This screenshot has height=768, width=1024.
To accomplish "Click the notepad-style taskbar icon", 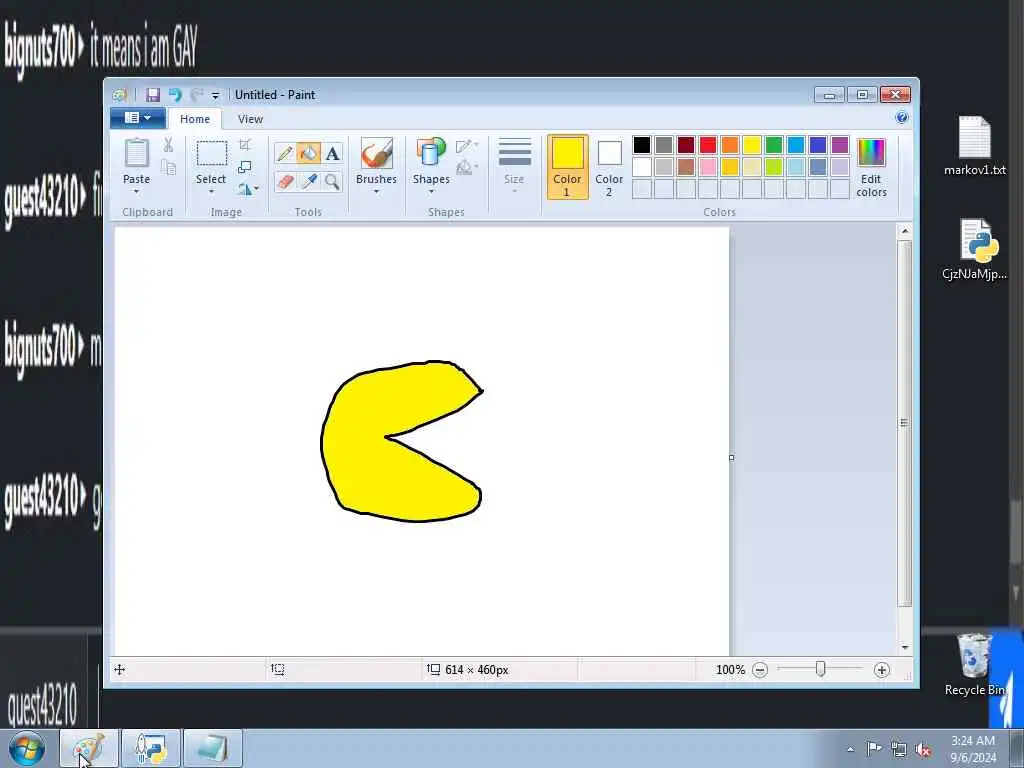I will click(213, 748).
